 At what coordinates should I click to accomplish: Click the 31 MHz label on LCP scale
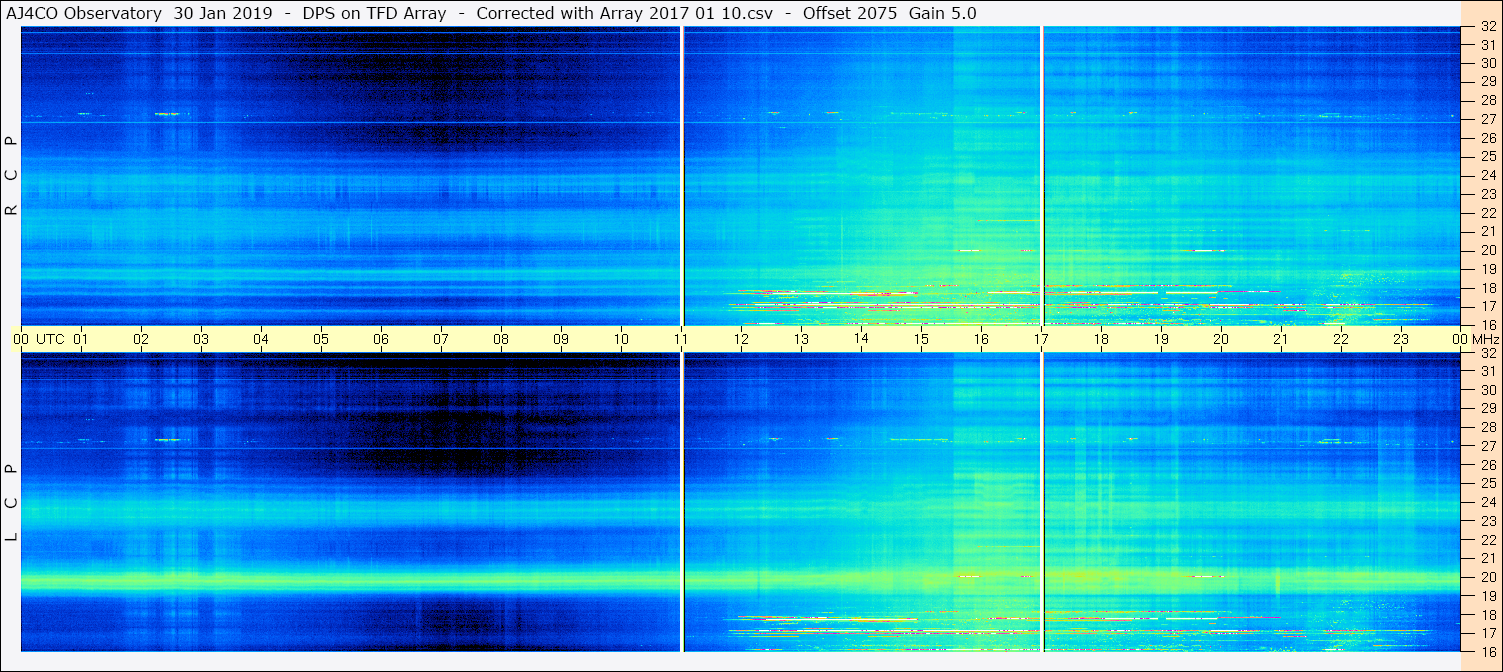1488,371
